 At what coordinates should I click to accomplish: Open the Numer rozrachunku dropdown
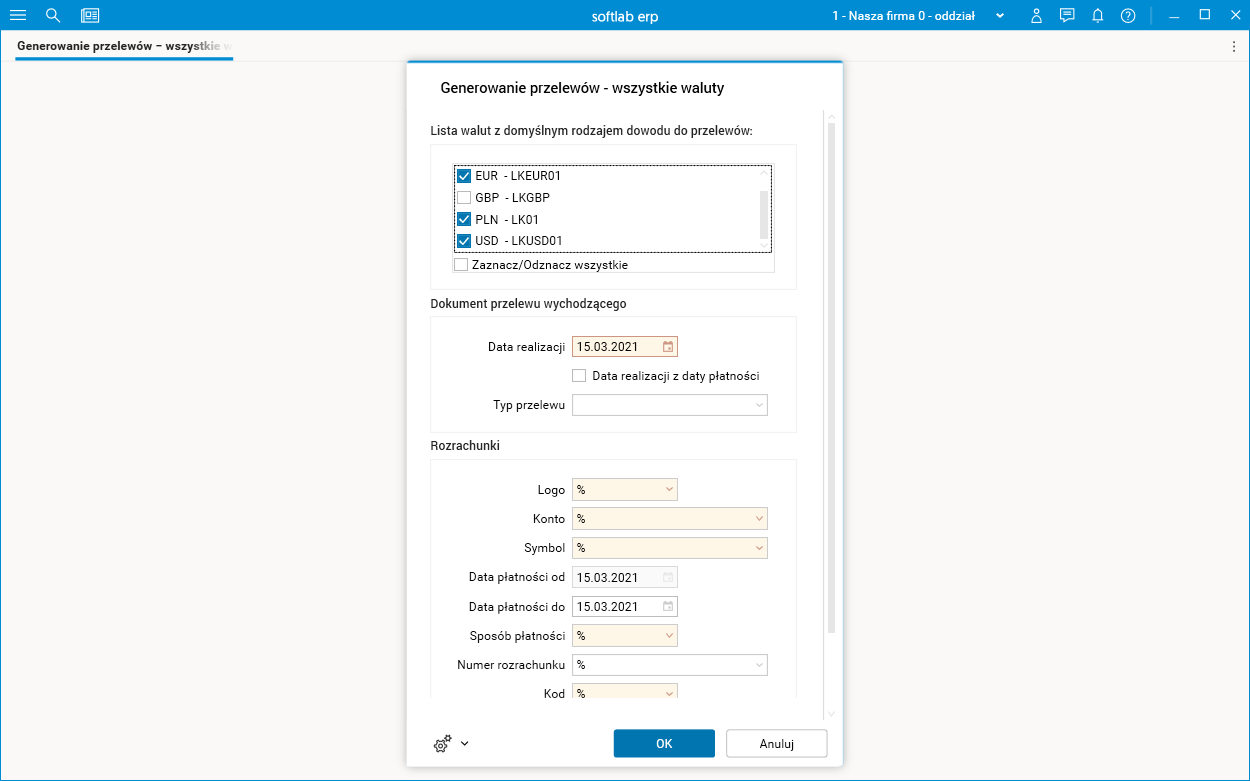coord(759,664)
